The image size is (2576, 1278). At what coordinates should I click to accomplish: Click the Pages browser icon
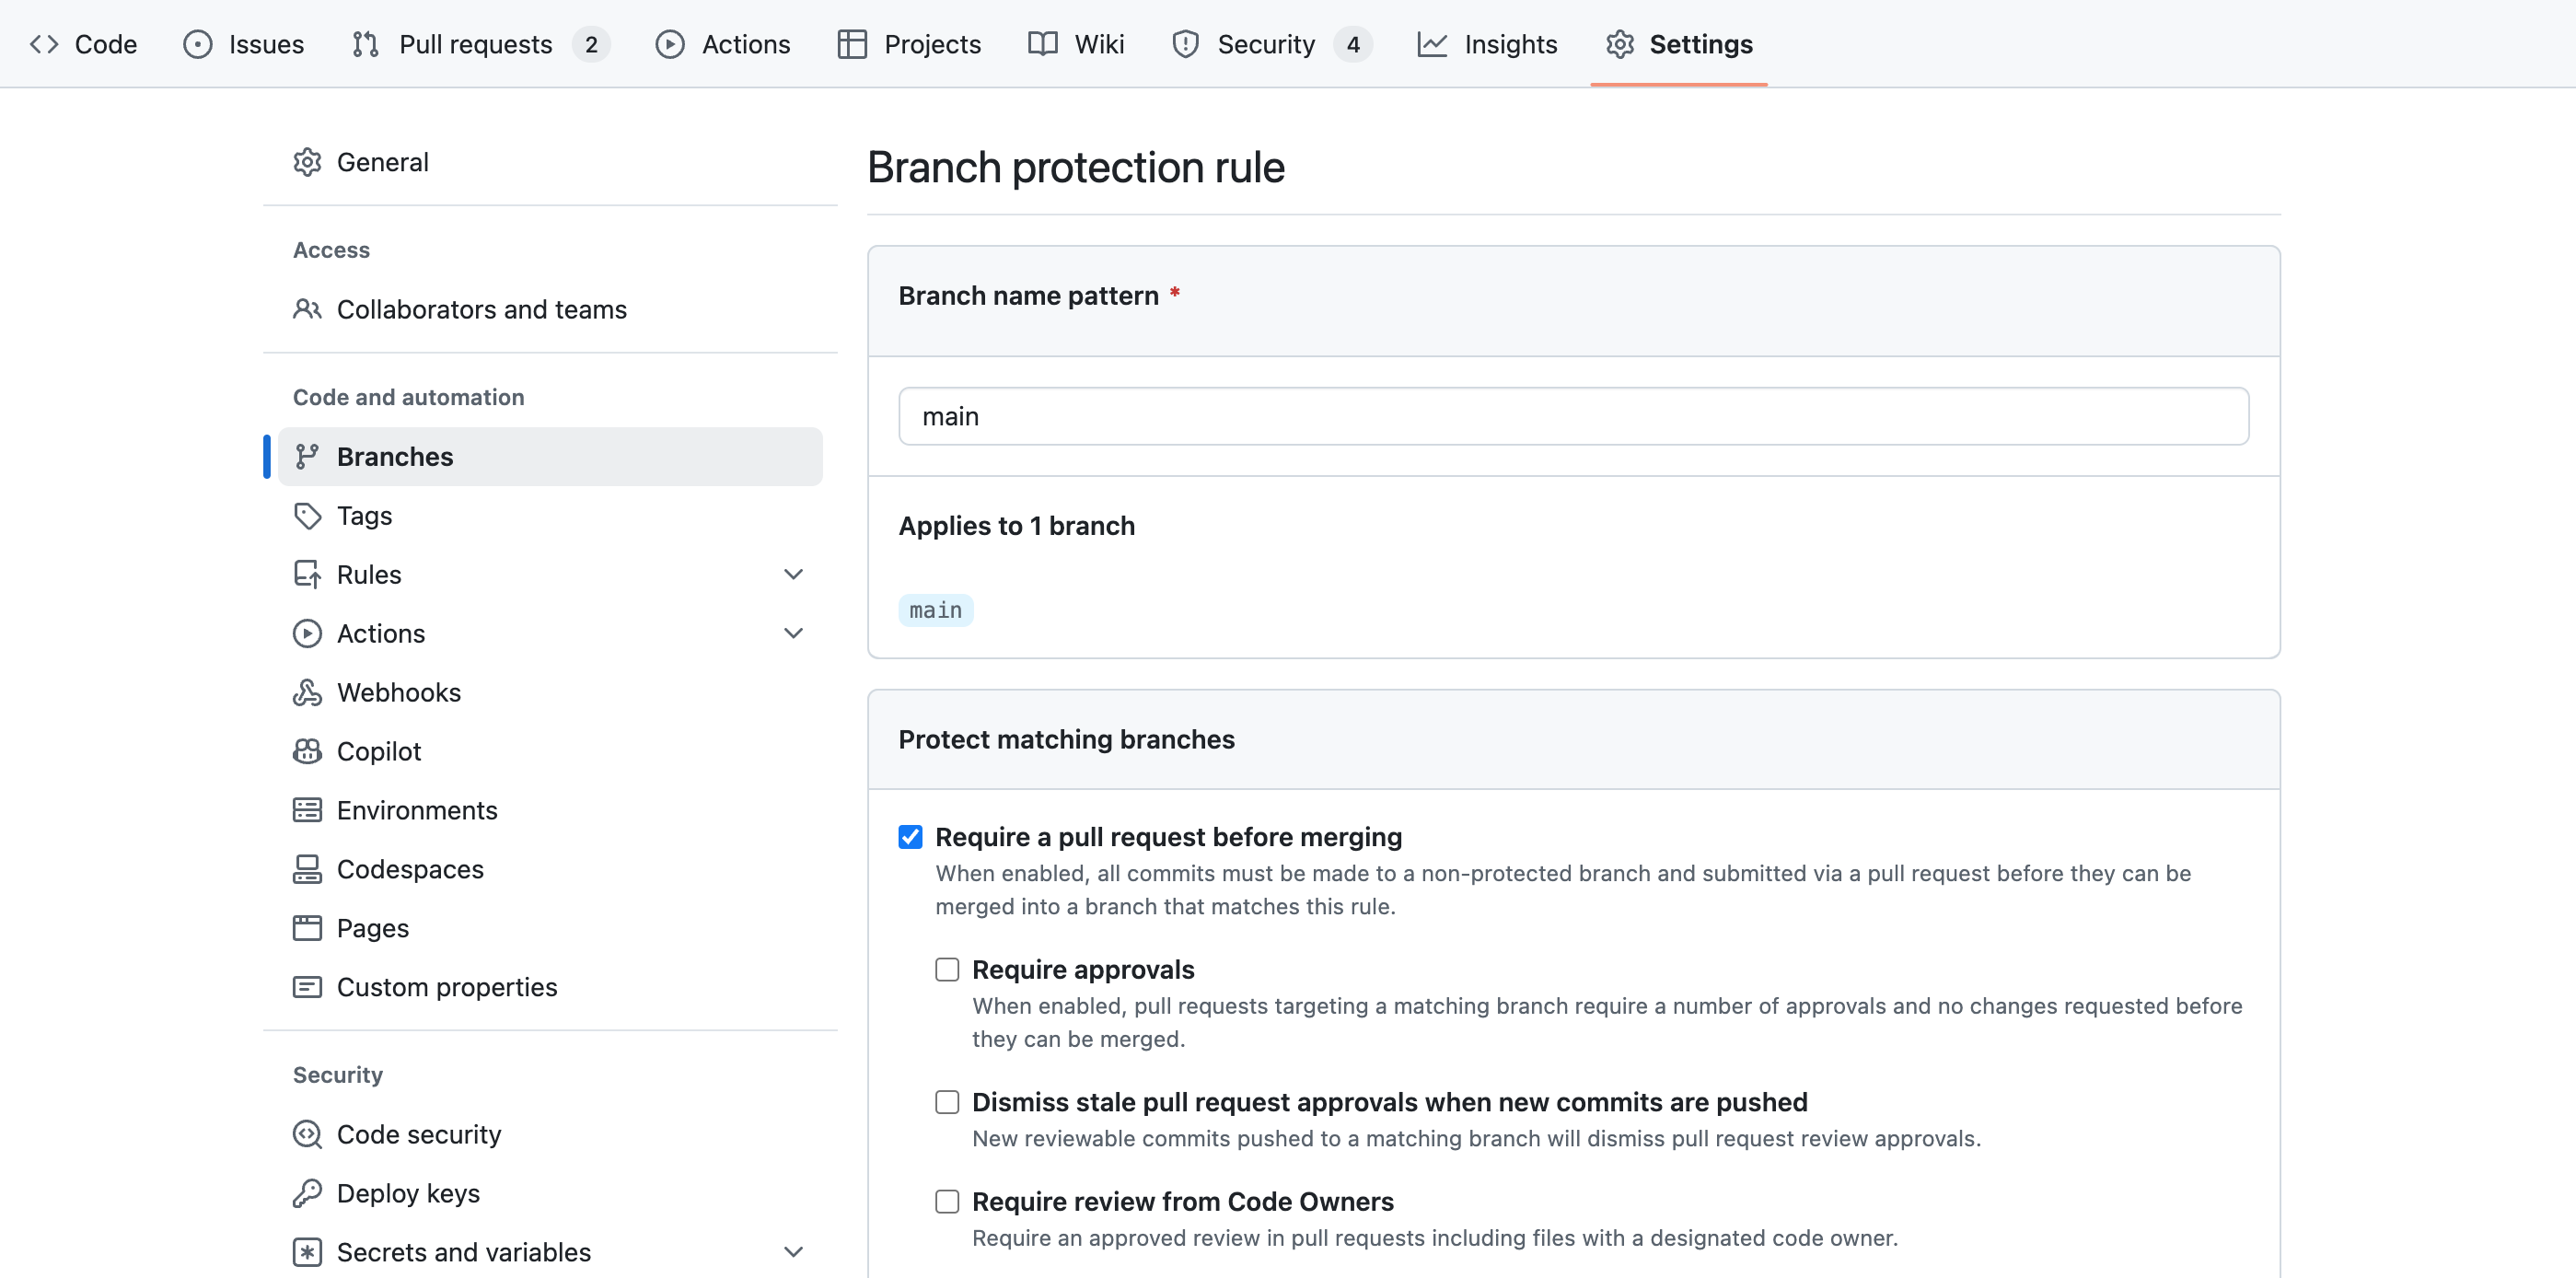[307, 928]
